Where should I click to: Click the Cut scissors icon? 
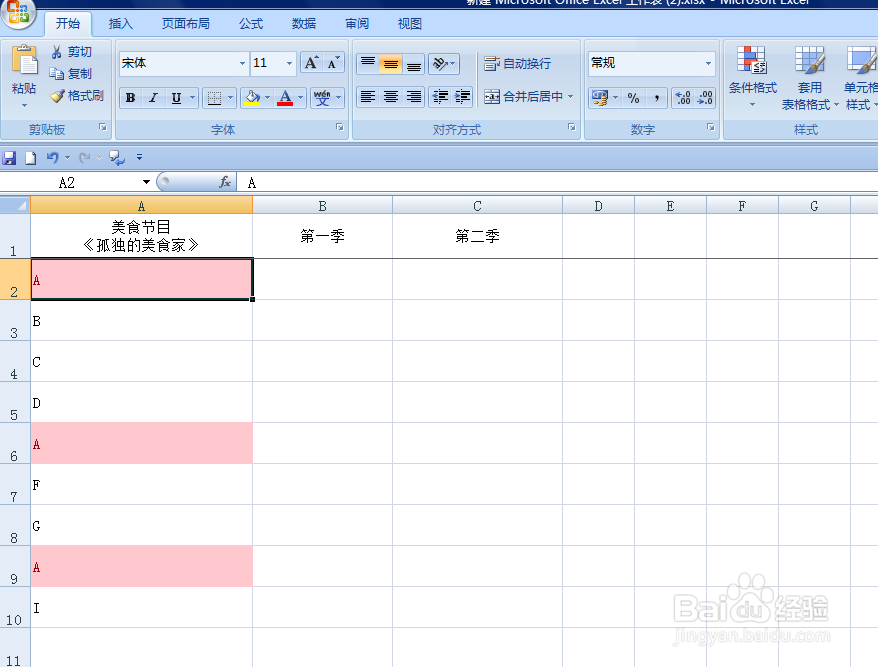pyautogui.click(x=56, y=52)
